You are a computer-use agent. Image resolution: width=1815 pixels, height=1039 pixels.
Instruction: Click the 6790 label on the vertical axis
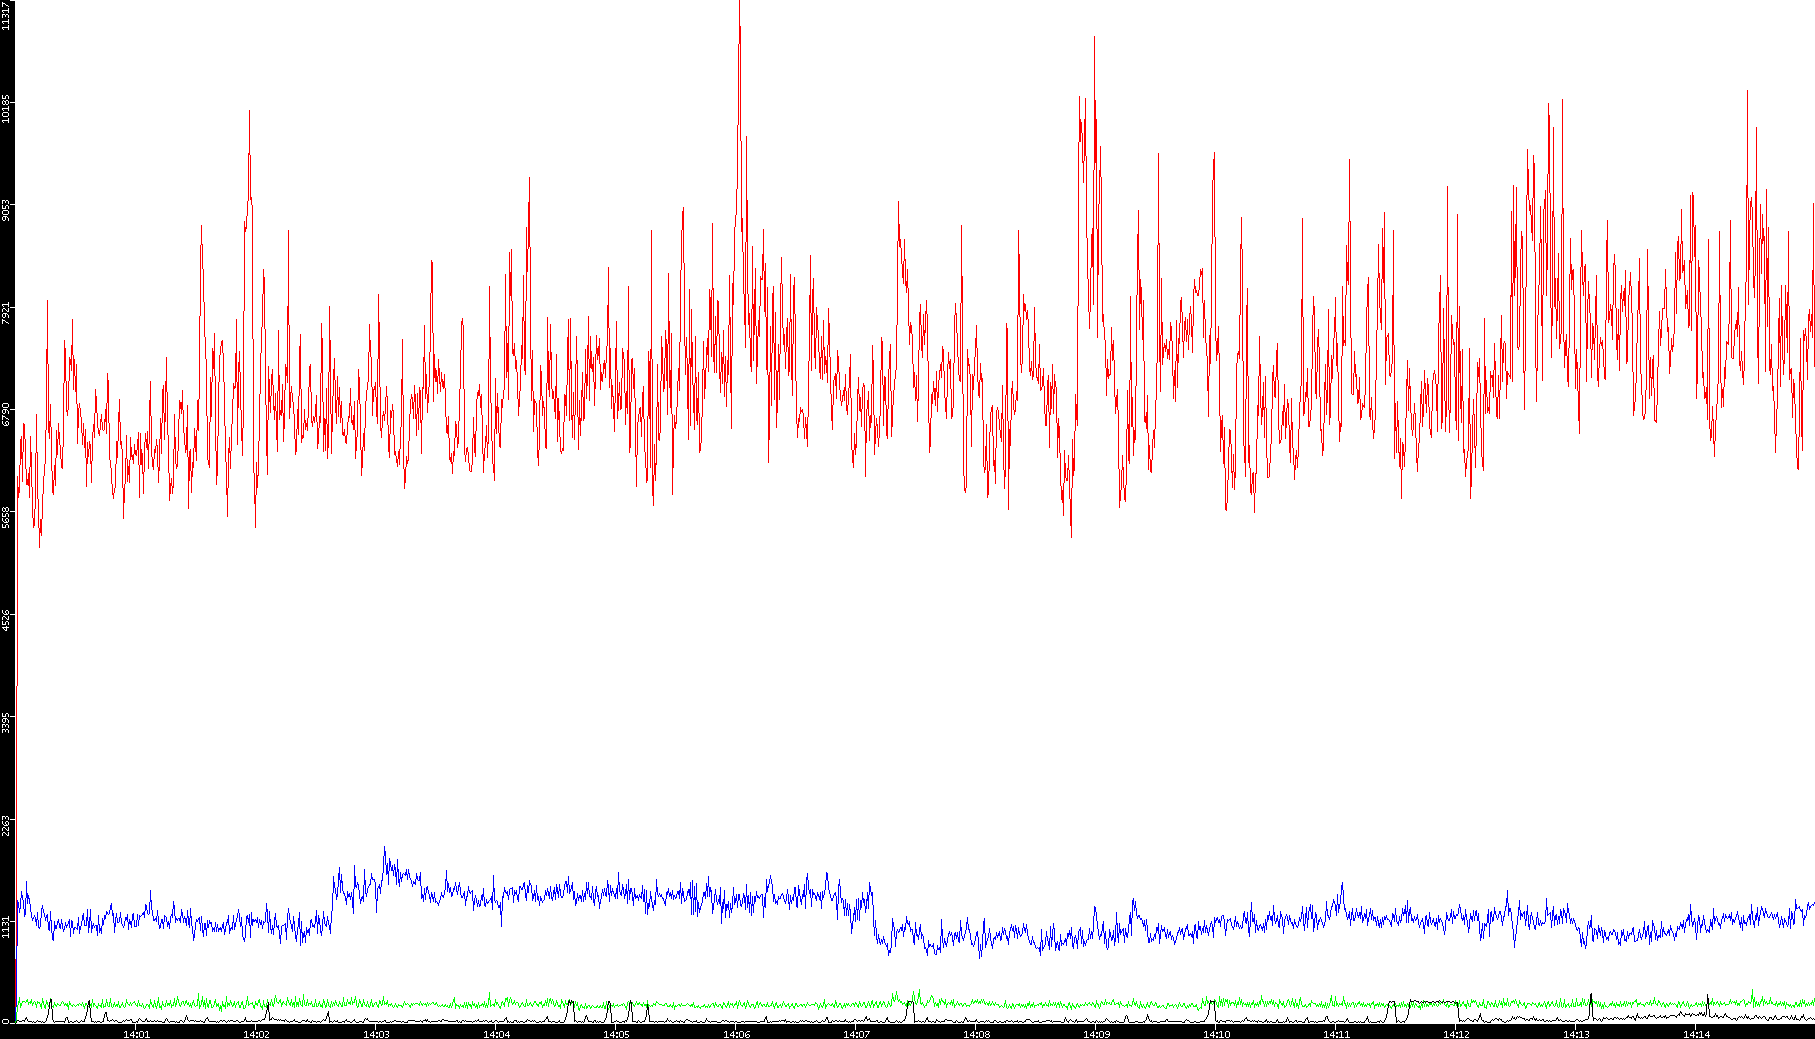(x=7, y=415)
